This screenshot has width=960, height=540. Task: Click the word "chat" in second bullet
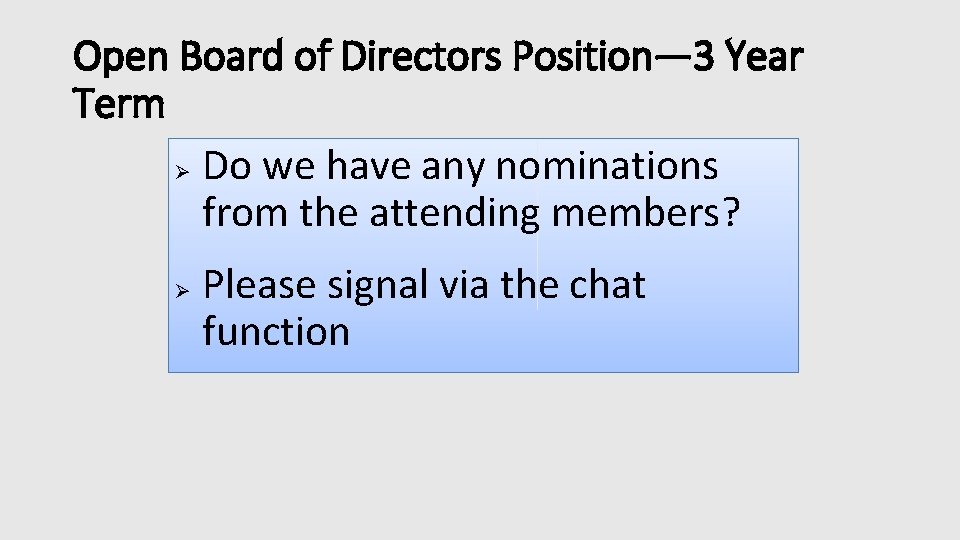pos(607,285)
